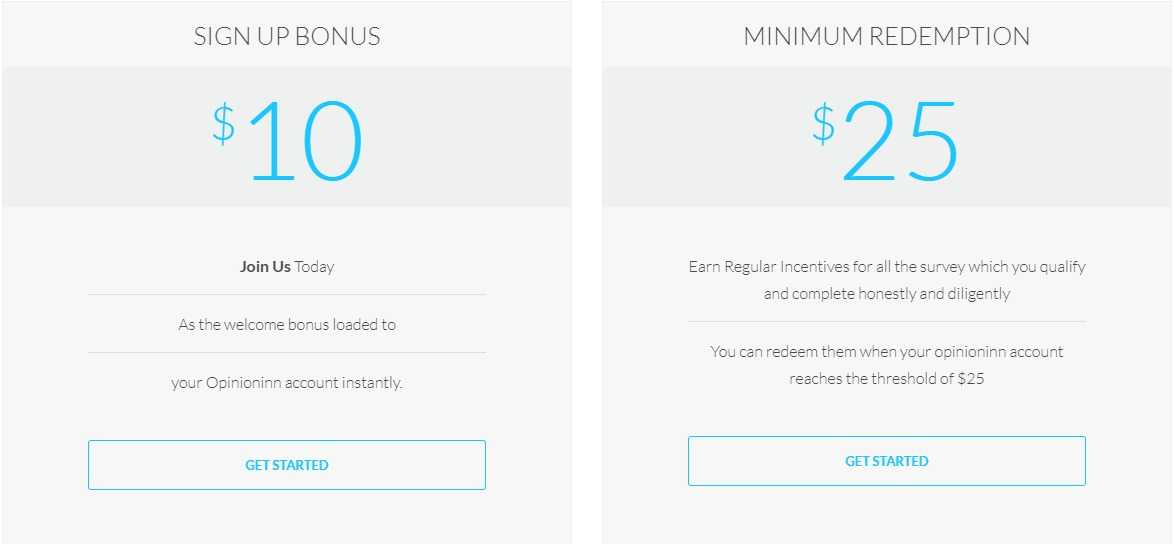Click 'You can redeem them when' sentence
1174x544 pixels.
886,352
